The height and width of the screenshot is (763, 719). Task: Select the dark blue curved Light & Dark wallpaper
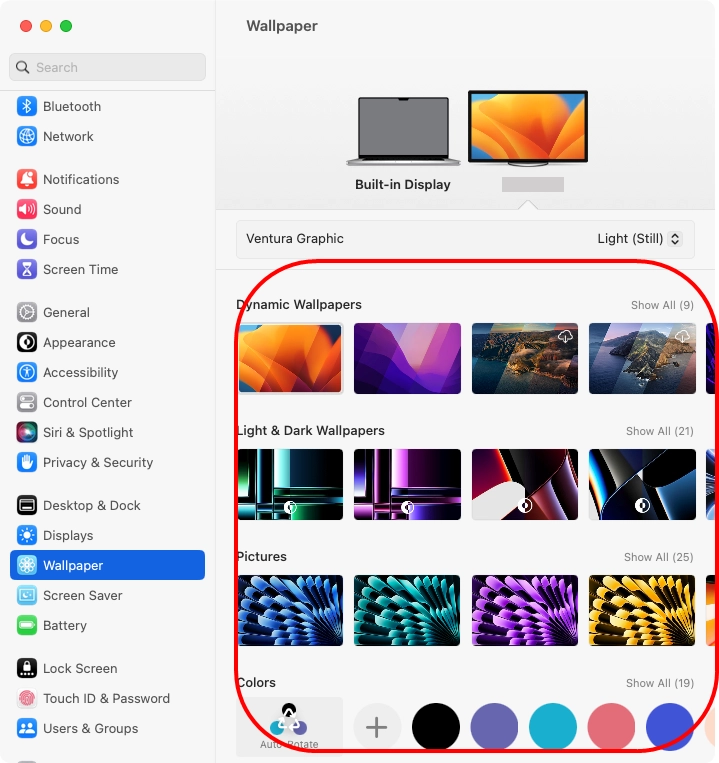pyautogui.click(x=642, y=484)
